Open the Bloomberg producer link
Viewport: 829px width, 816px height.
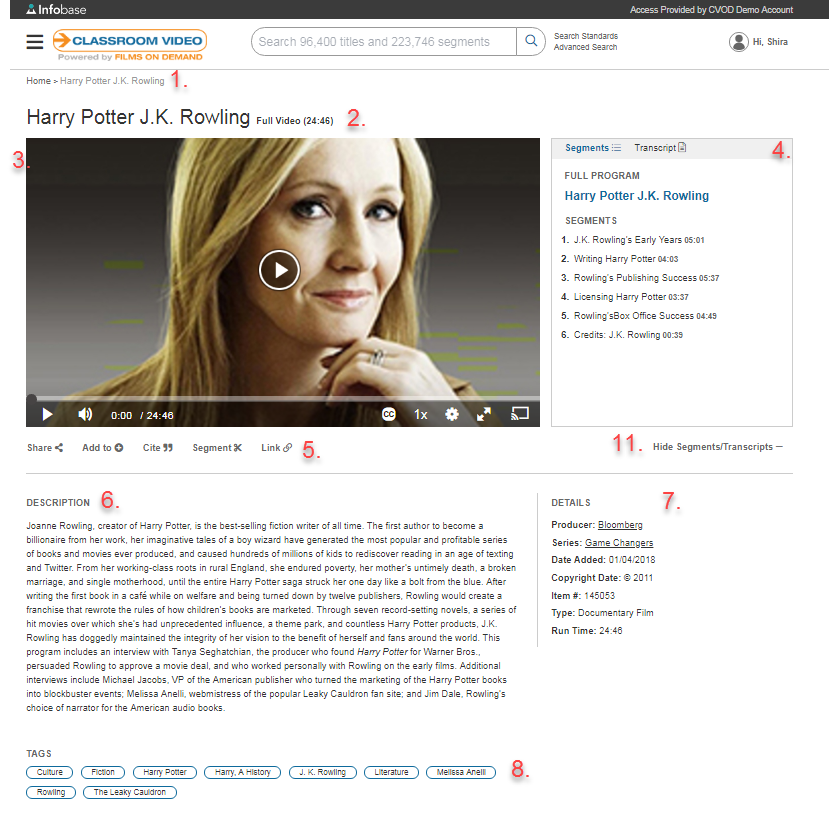620,525
